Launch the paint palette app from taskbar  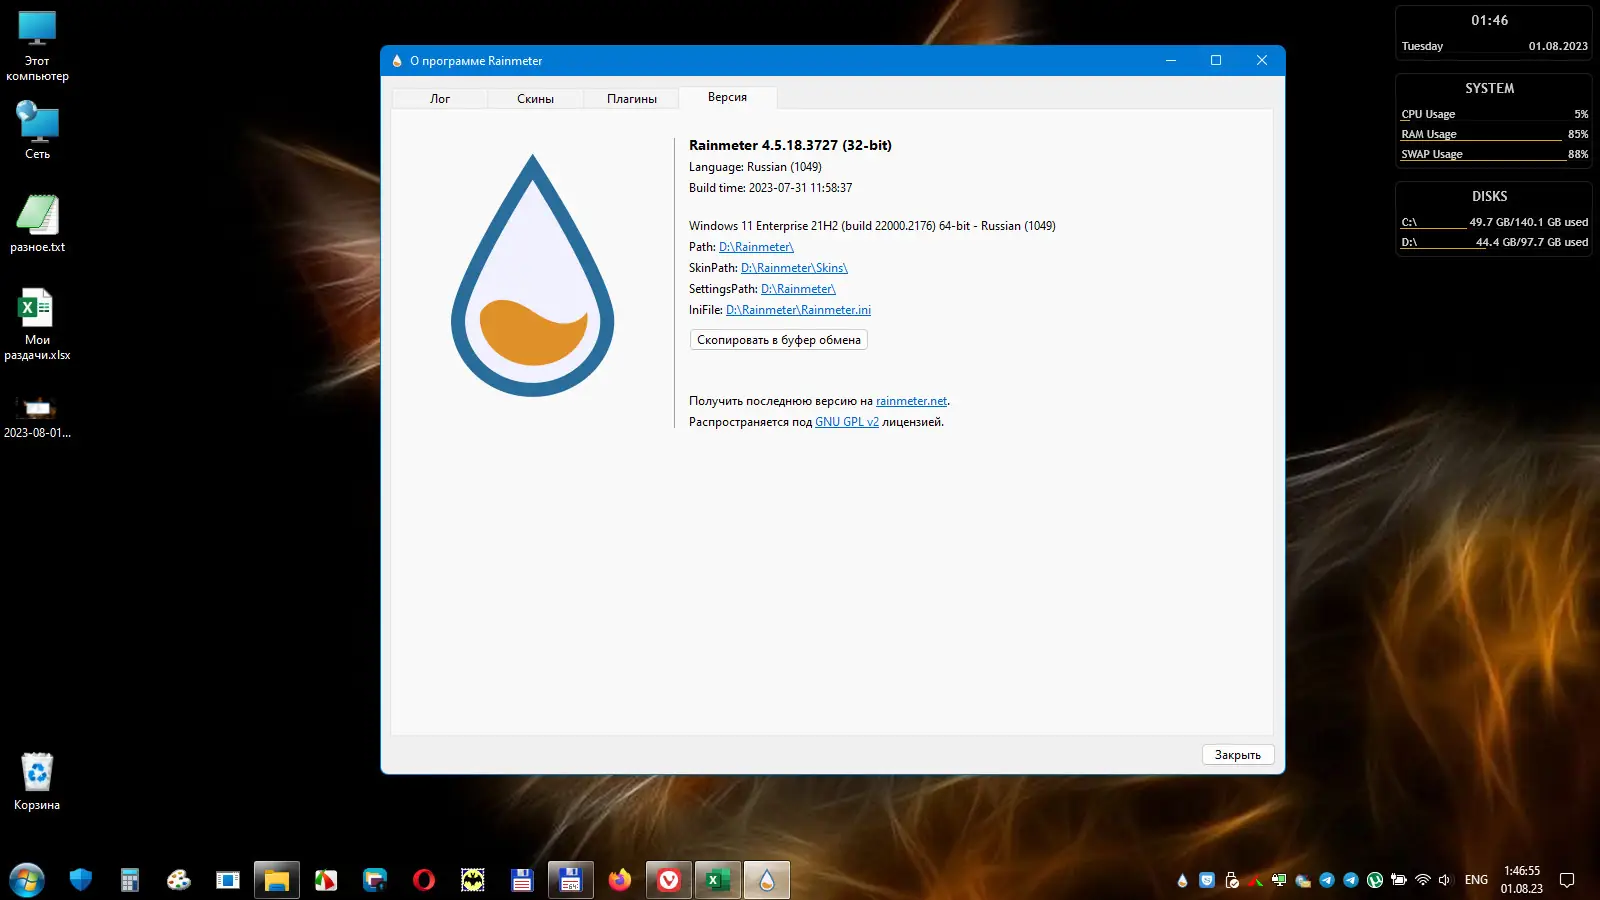[x=179, y=880]
